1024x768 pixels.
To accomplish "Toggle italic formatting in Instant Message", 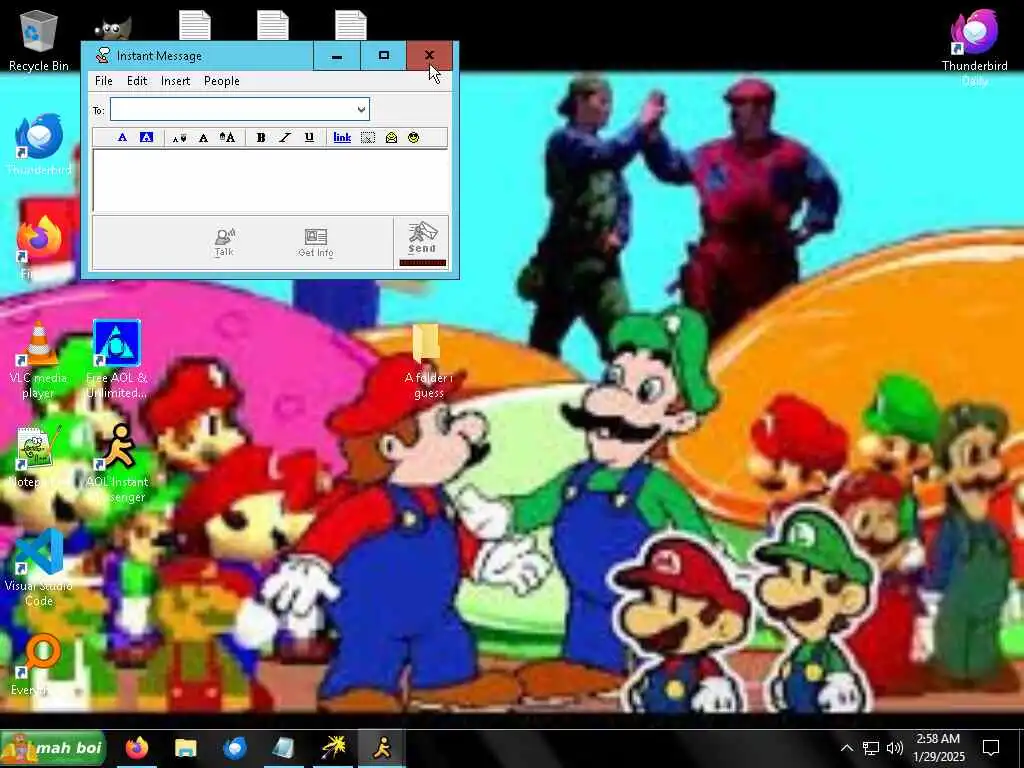I will click(x=285, y=137).
